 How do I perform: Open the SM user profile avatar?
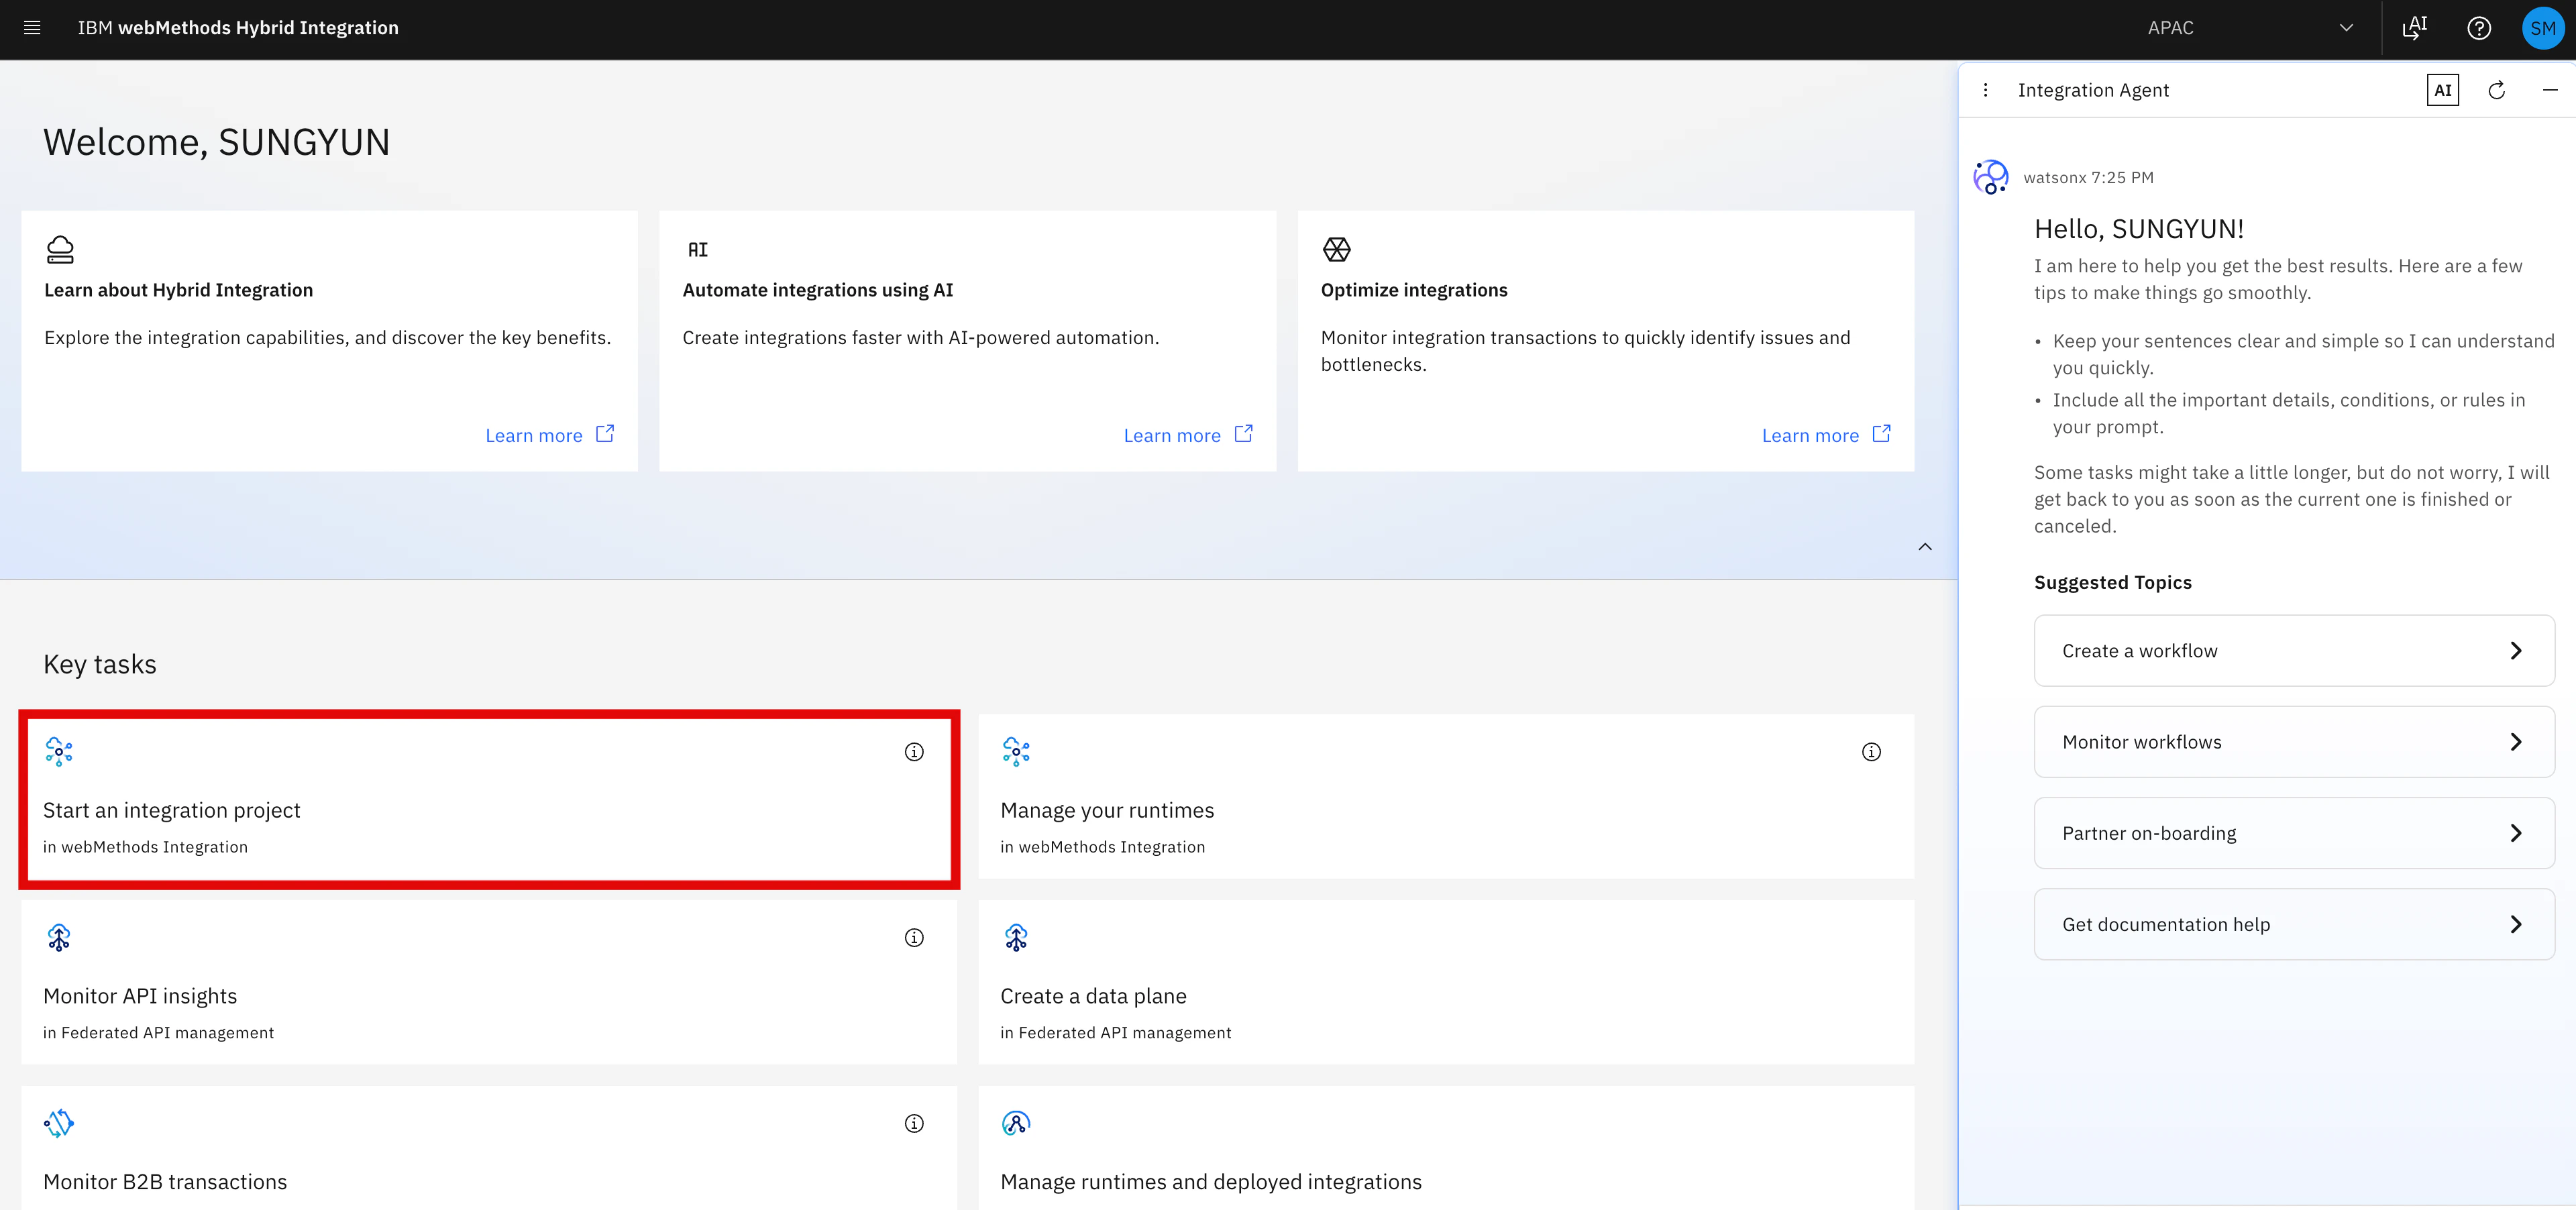click(x=2543, y=28)
